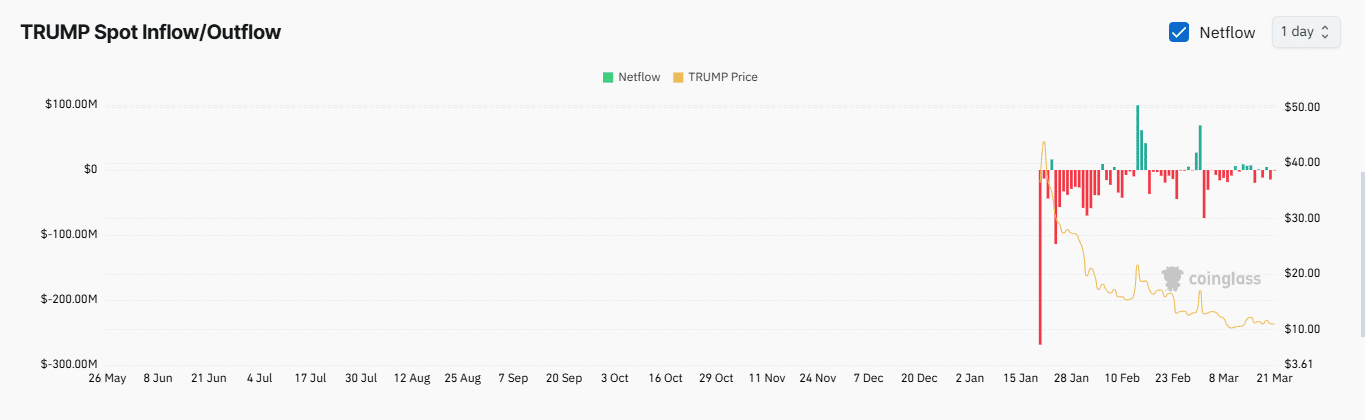Select the tallest green inflow bar

click(x=1137, y=137)
